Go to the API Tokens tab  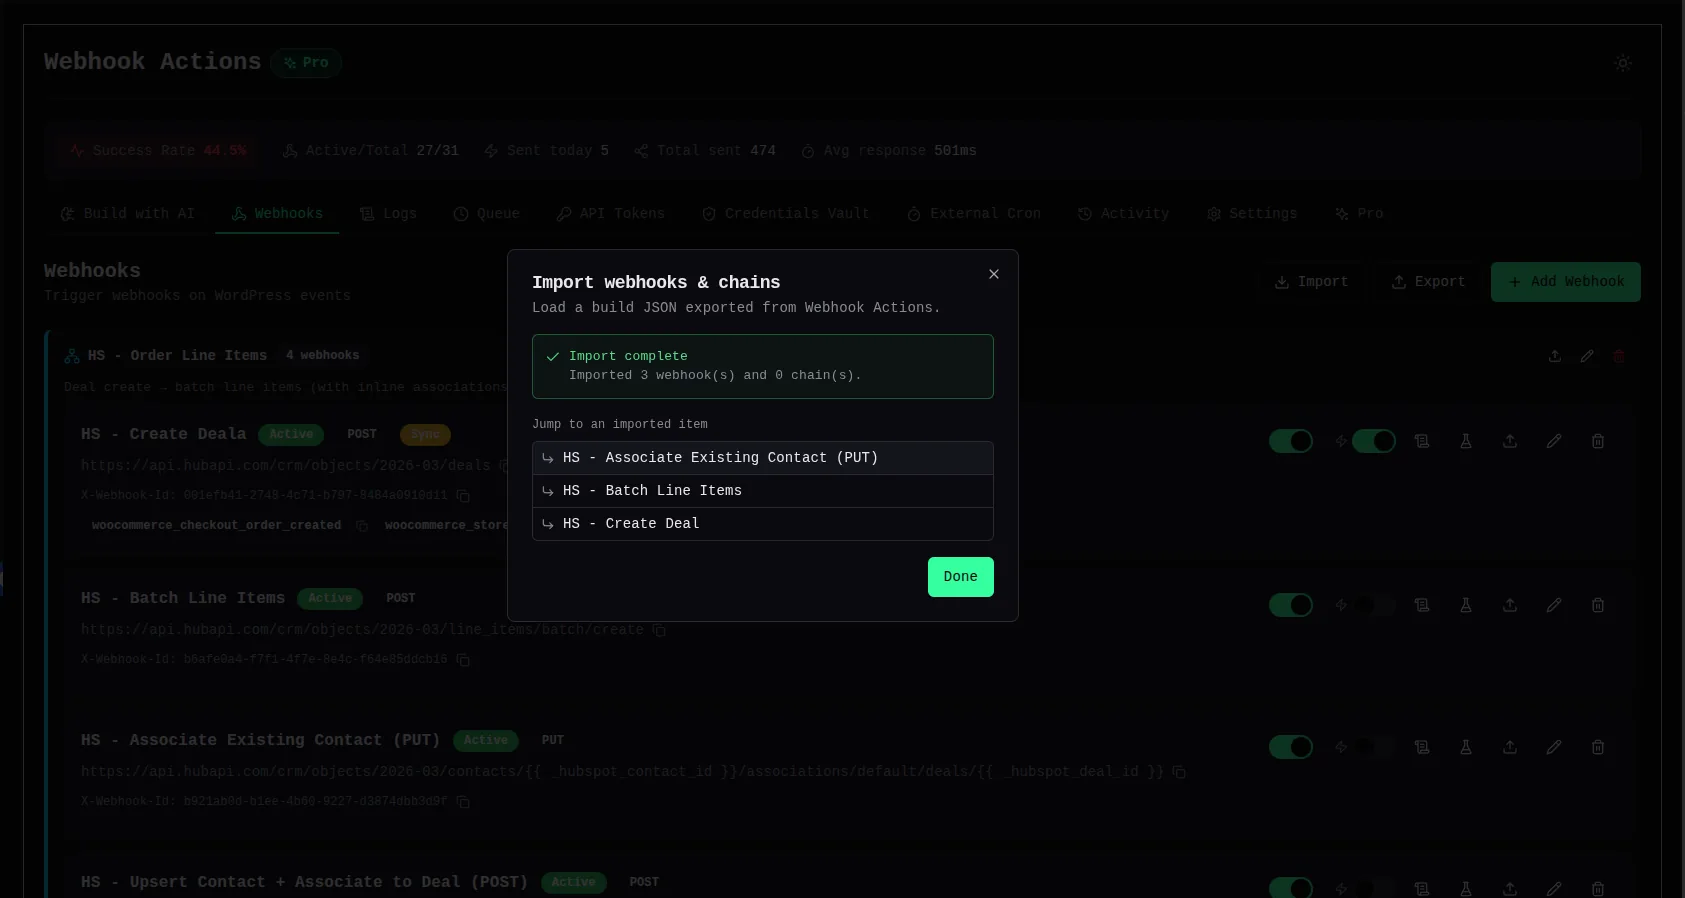click(x=611, y=214)
